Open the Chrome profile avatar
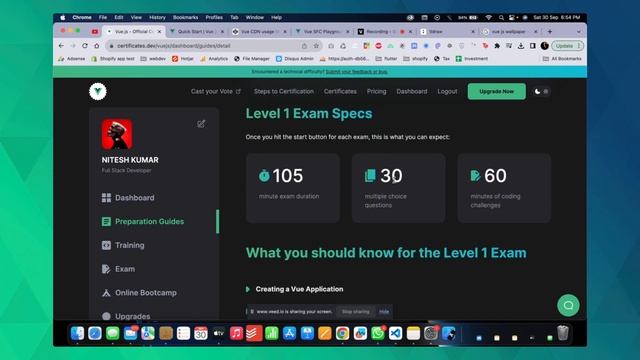 coord(544,46)
